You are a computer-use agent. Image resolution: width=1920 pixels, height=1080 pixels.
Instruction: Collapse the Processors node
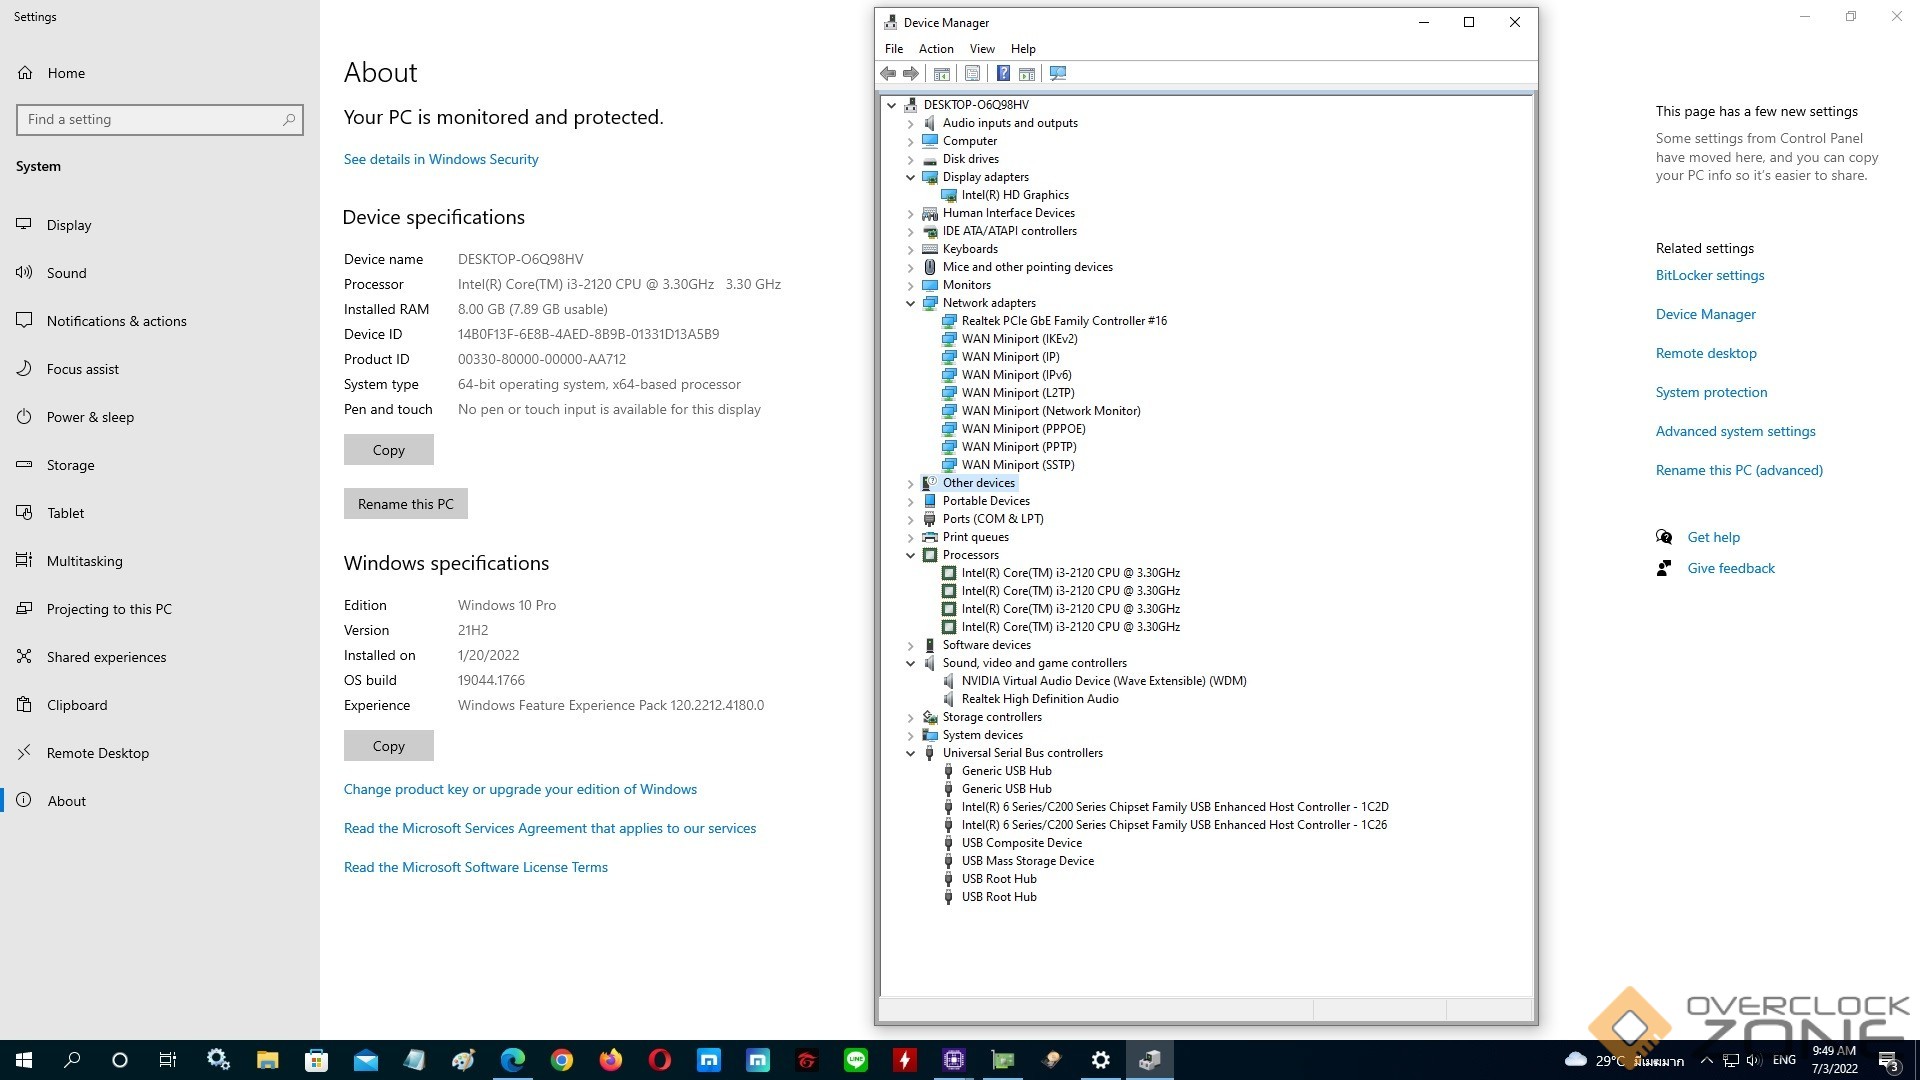(910, 555)
